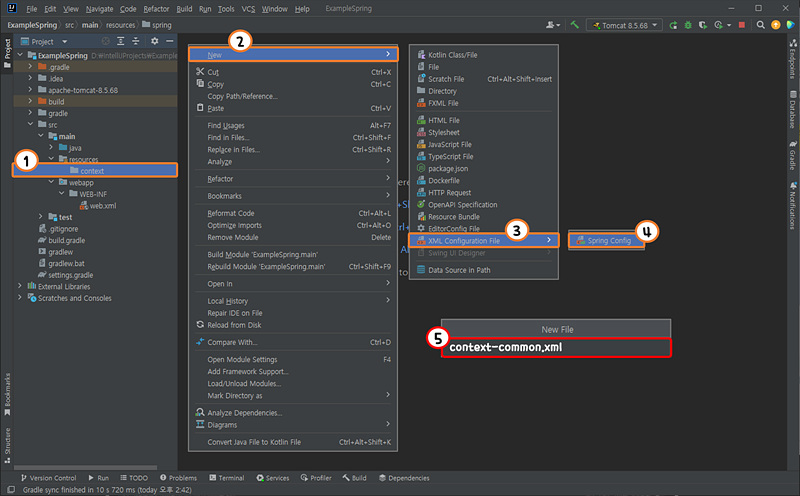This screenshot has height=496, width=800.
Task: Click the Project panel settings gear
Action: pyautogui.click(x=155, y=41)
